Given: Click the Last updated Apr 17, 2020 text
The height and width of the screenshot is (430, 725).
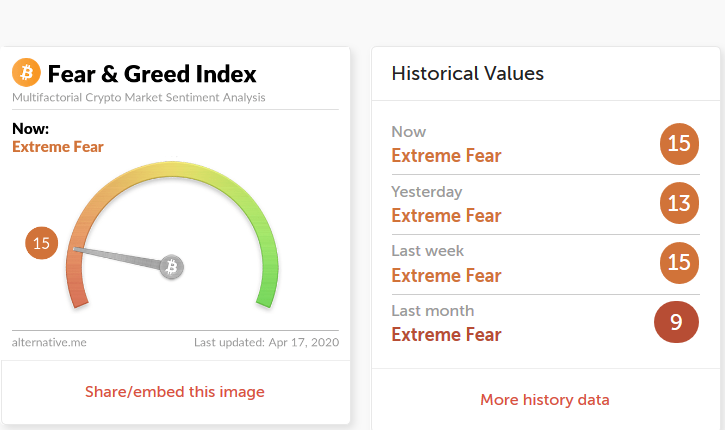Looking at the screenshot, I should pos(266,342).
